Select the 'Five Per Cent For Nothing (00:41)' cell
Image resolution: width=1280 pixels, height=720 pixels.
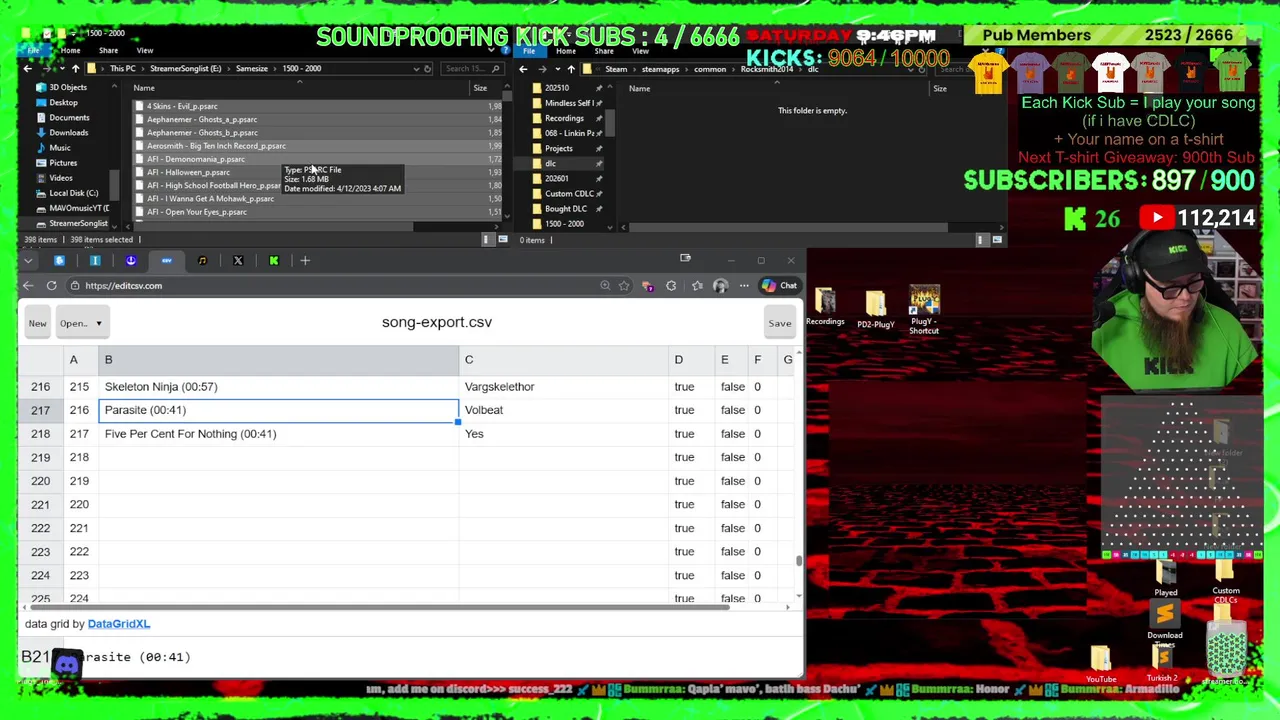click(279, 434)
